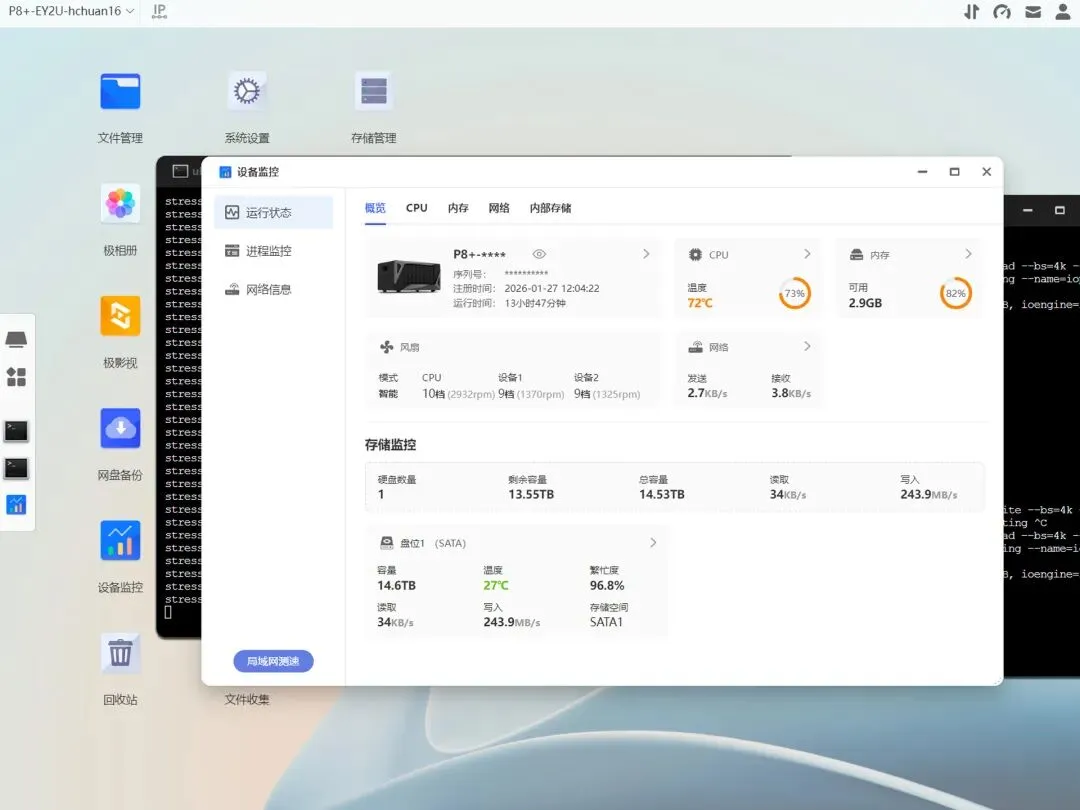Open the 系统设置 gear icon
This screenshot has width=1080, height=810.
247,92
